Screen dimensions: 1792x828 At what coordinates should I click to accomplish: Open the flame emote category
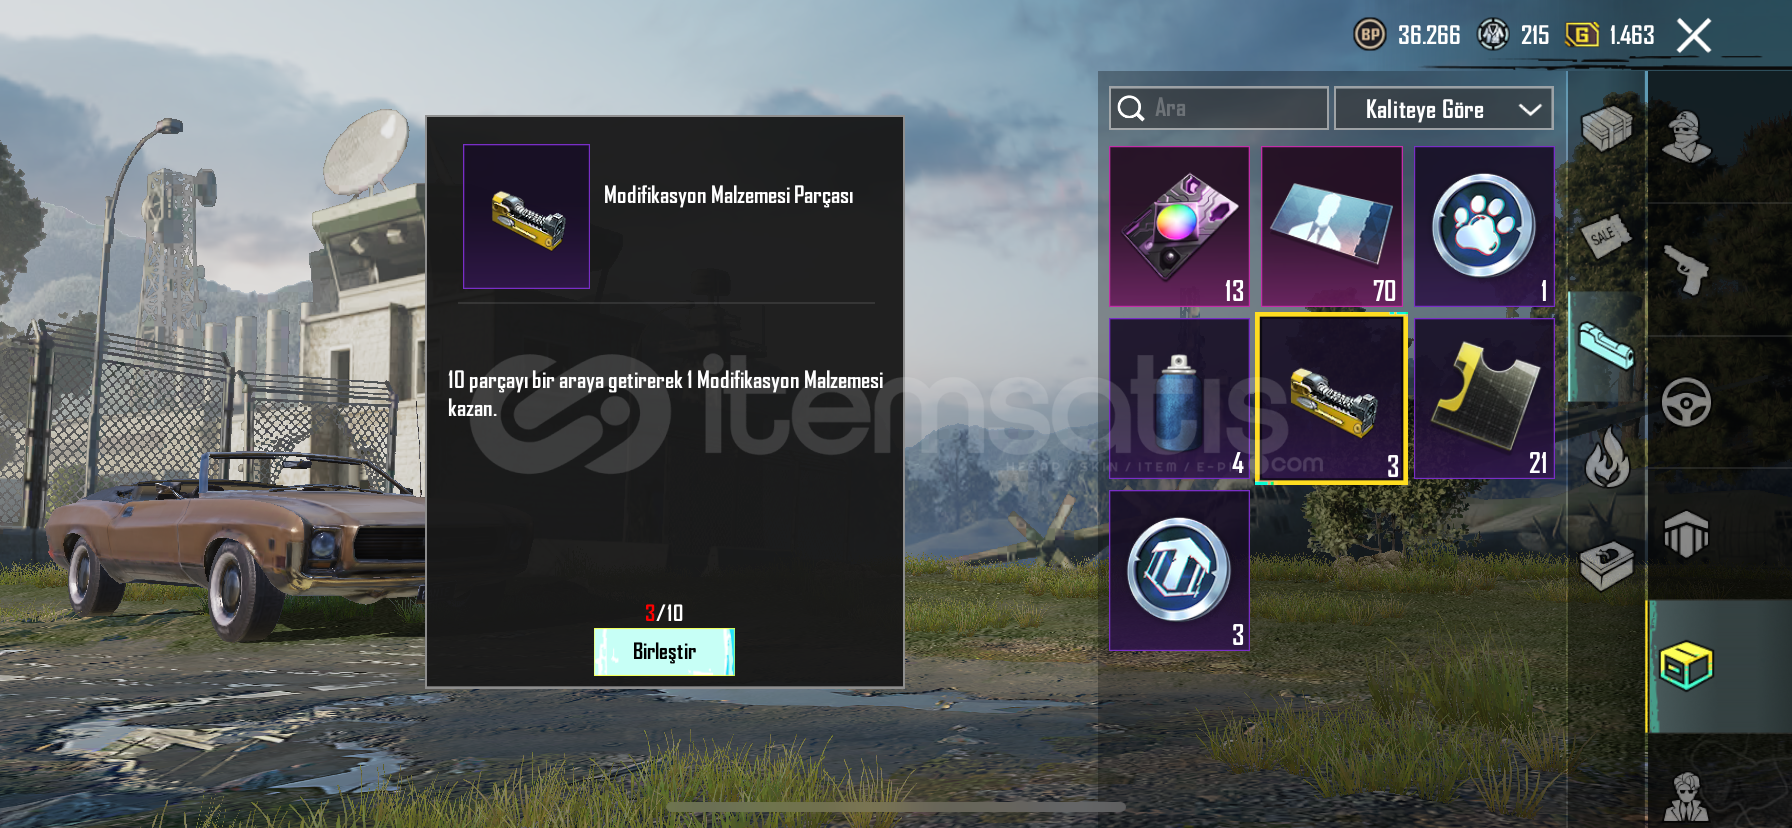1606,458
